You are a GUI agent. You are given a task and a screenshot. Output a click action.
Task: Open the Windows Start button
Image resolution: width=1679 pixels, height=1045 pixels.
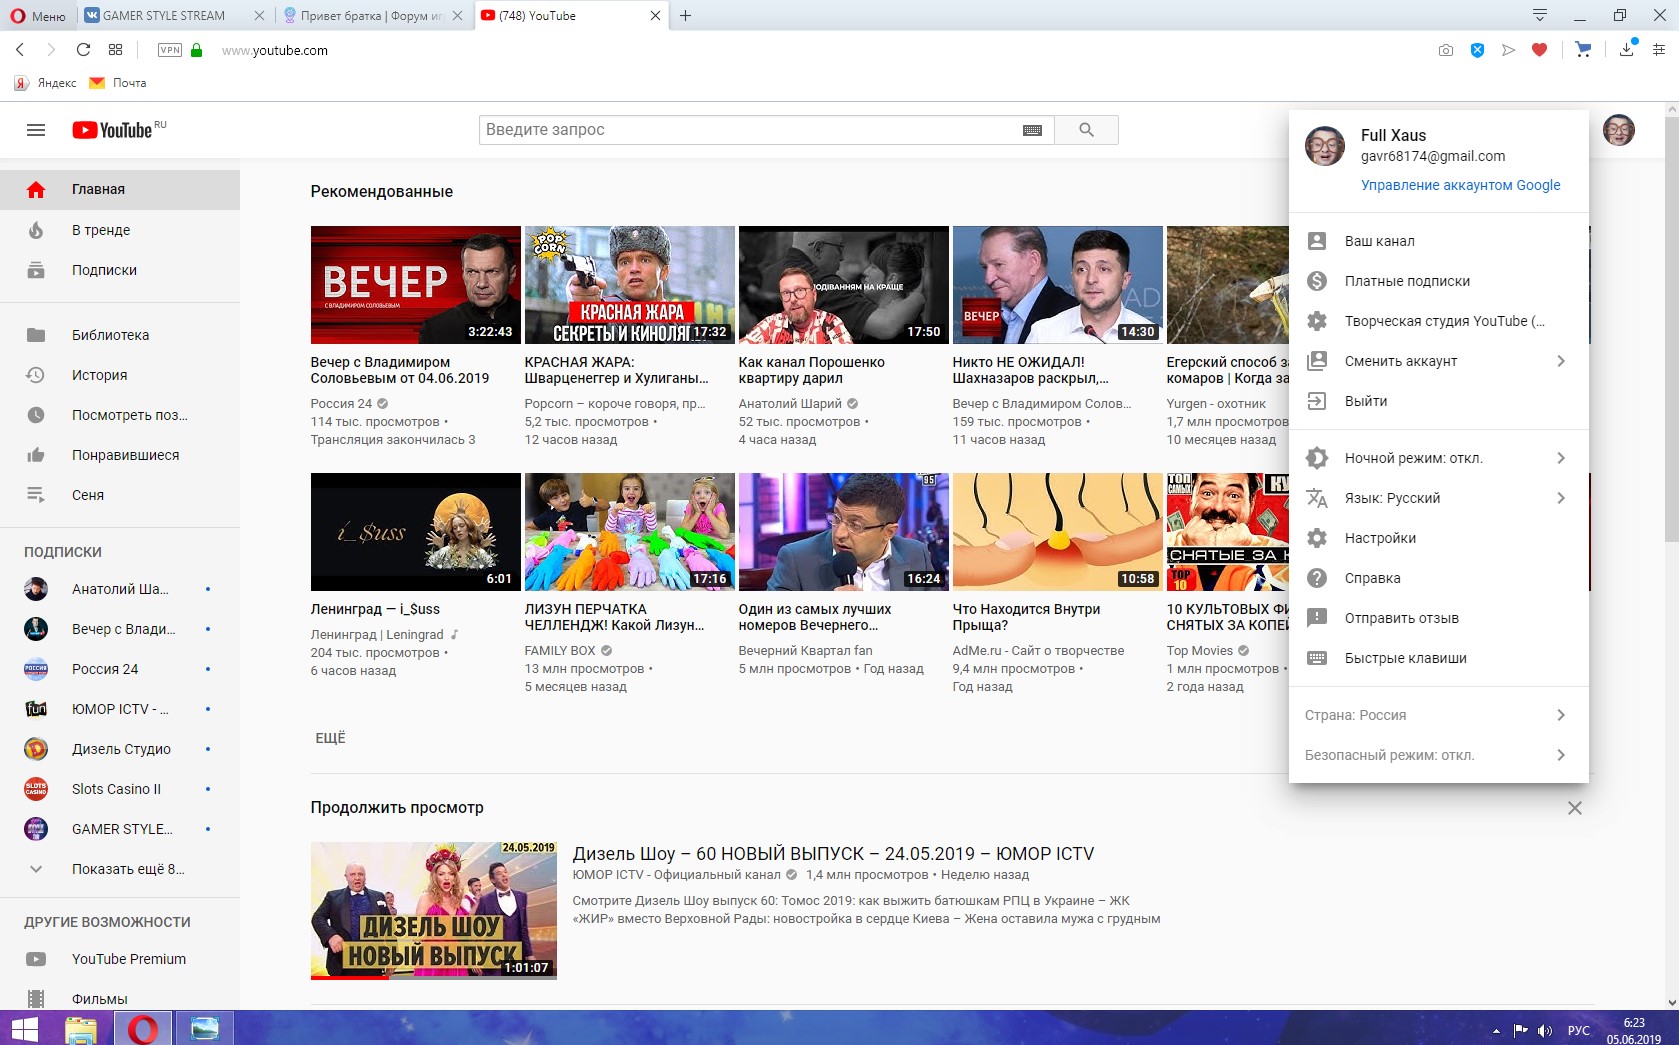(x=24, y=1028)
